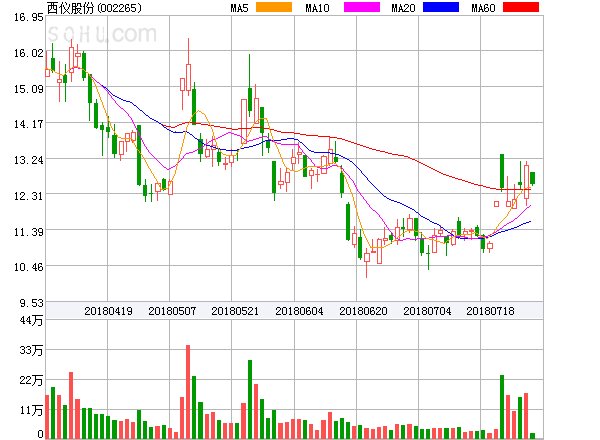This screenshot has width=600, height=440.
Task: Click the 20180604 date label
Action: click(299, 311)
